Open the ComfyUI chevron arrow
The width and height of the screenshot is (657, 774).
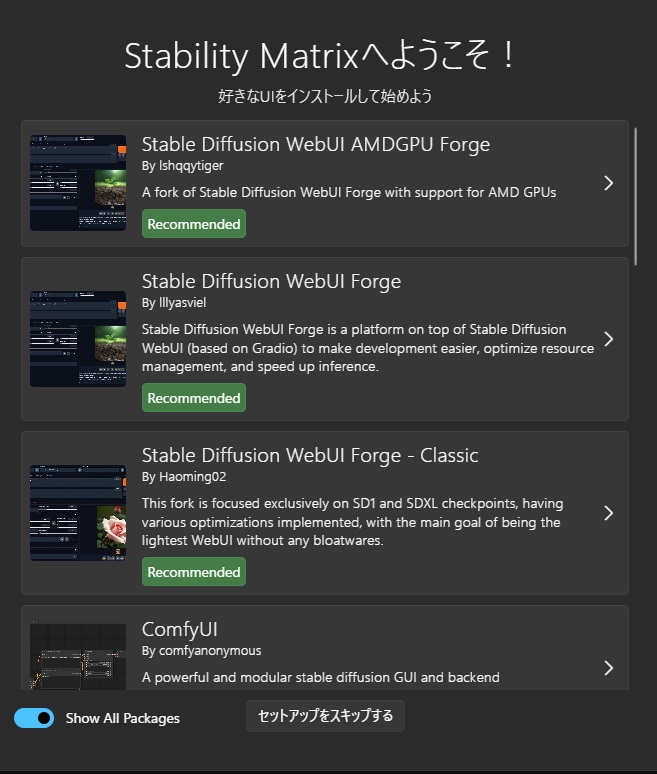pos(609,668)
